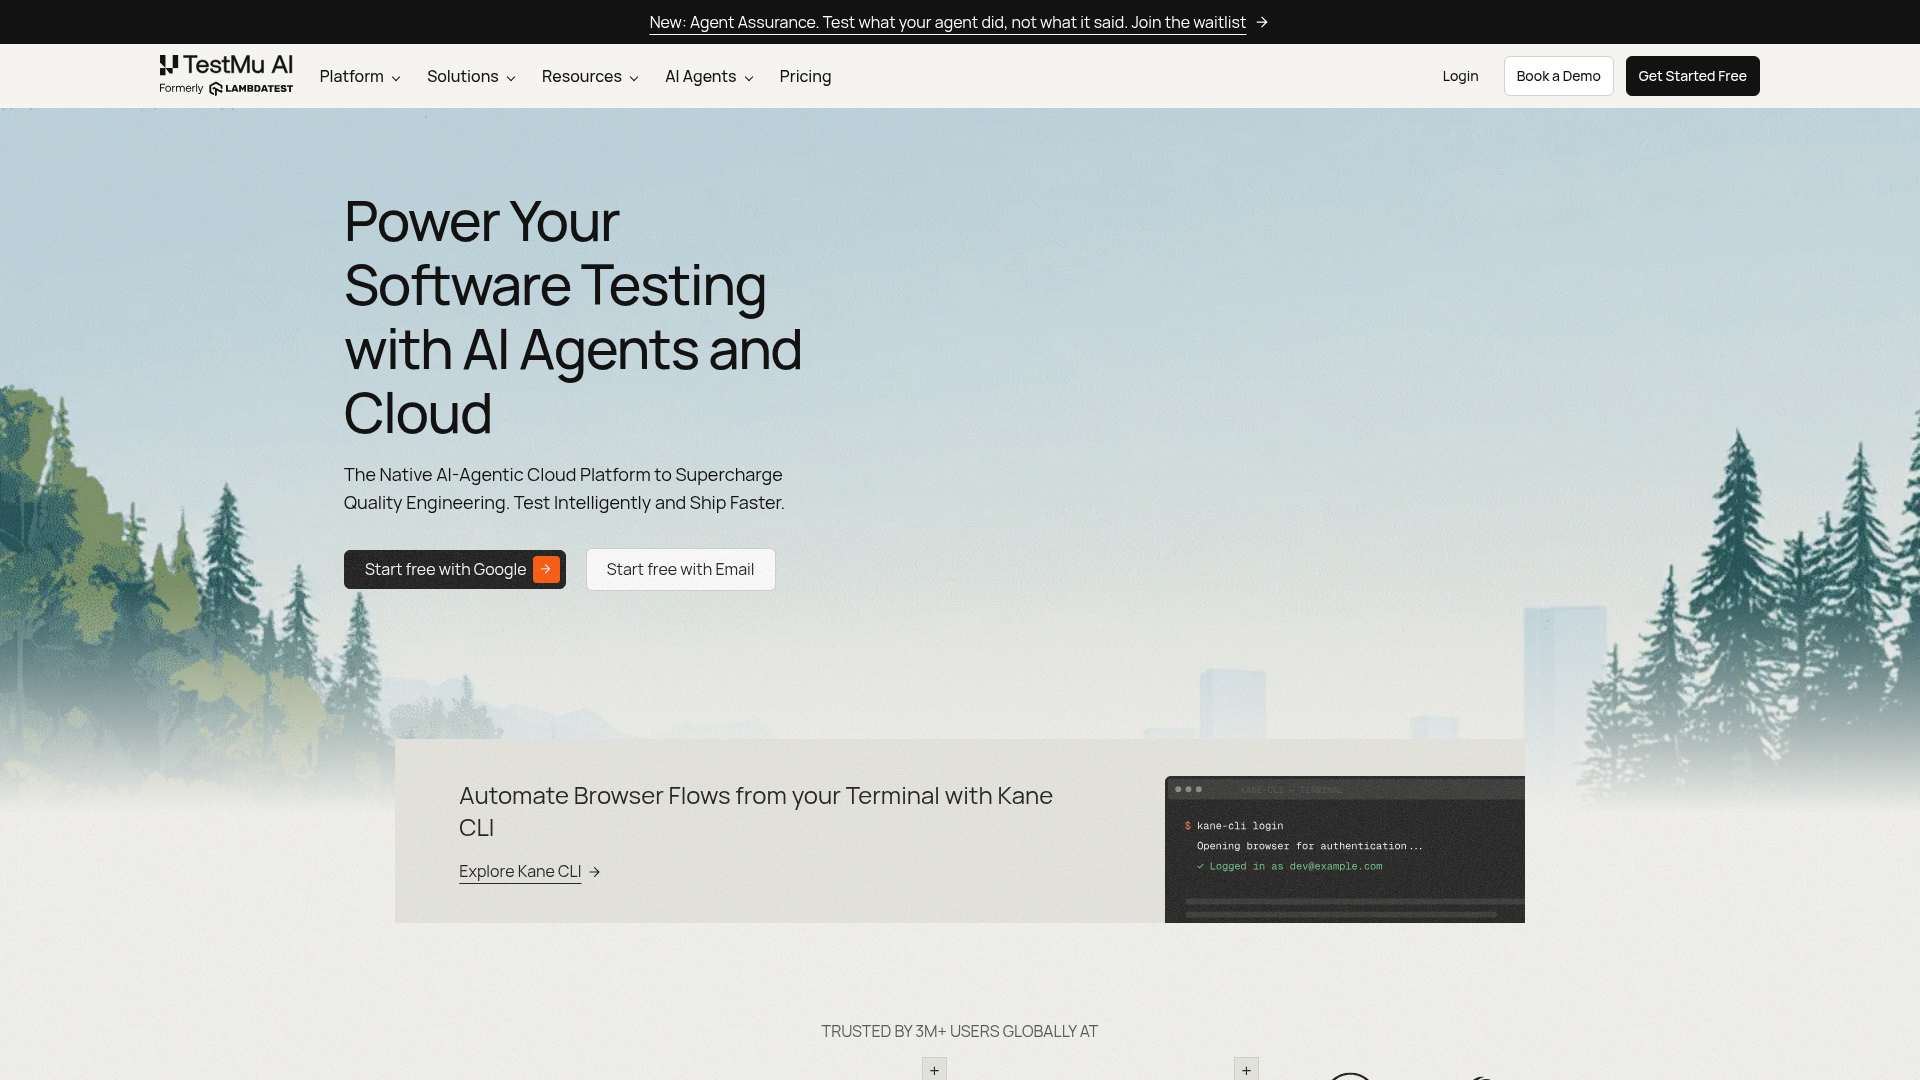The width and height of the screenshot is (1920, 1080).
Task: Open the Platform menu
Action: (x=360, y=76)
